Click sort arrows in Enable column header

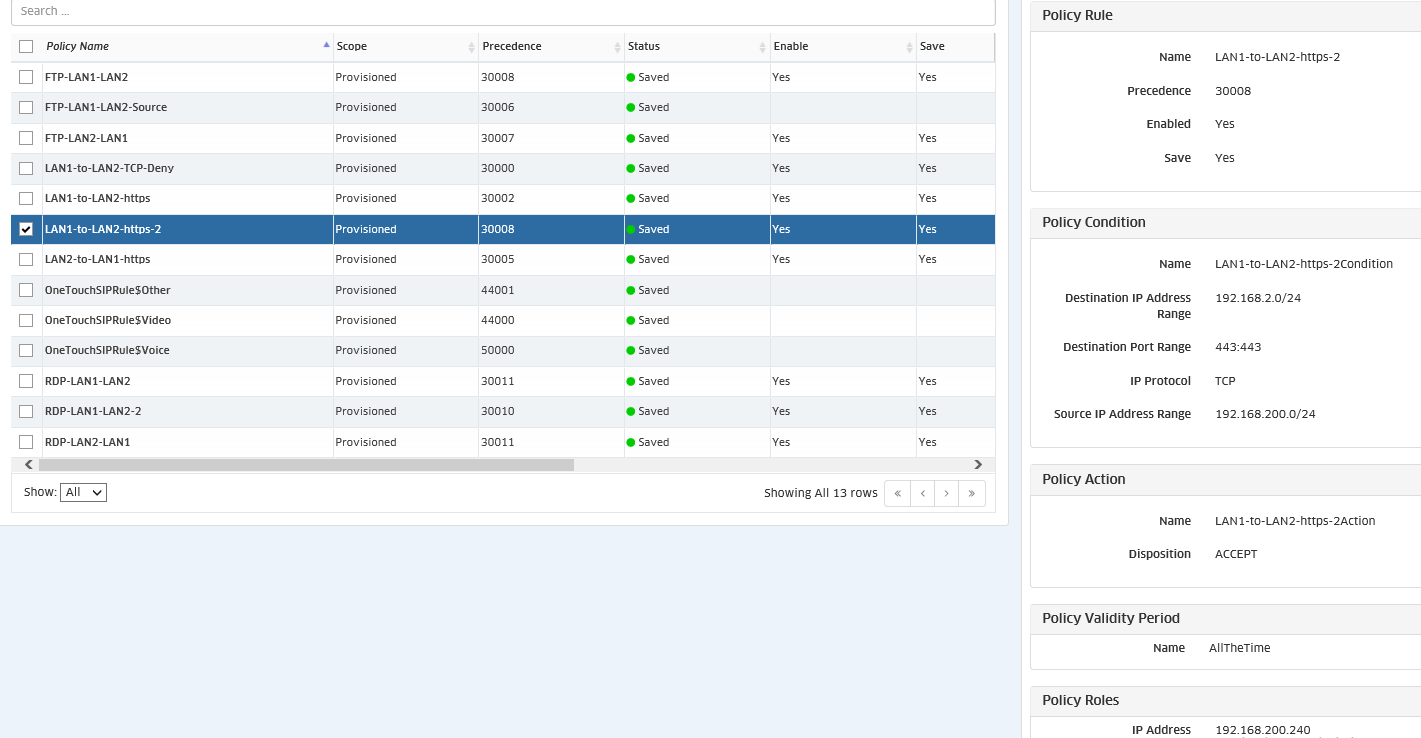click(908, 47)
